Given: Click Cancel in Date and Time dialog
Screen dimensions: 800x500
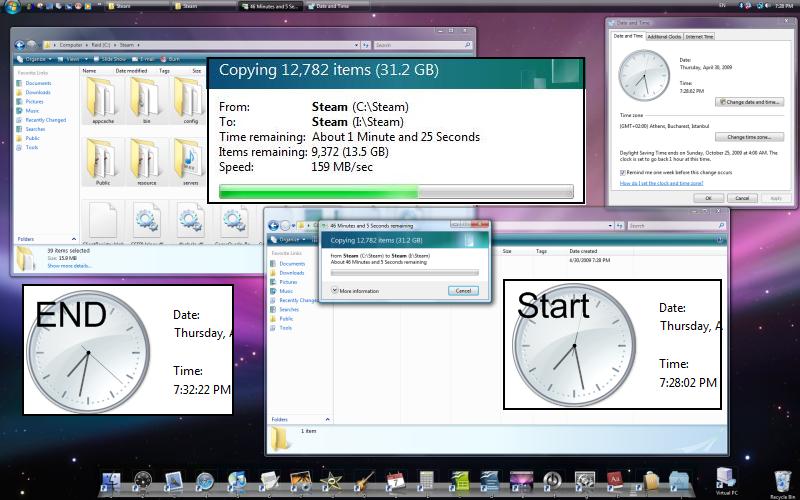Looking at the screenshot, I should tap(742, 198).
